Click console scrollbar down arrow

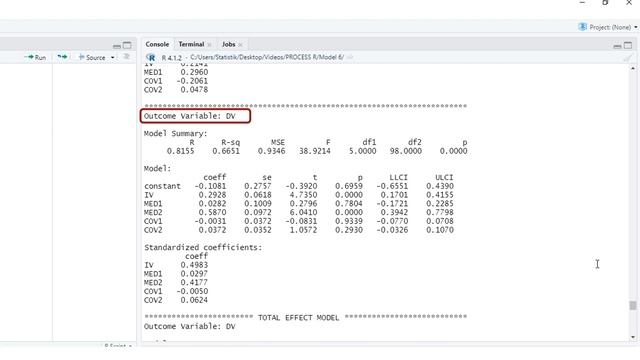(633, 337)
